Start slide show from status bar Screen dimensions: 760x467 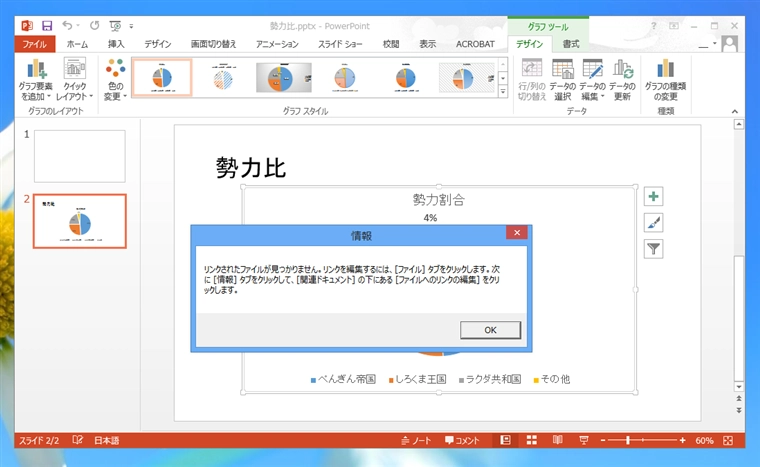(584, 440)
